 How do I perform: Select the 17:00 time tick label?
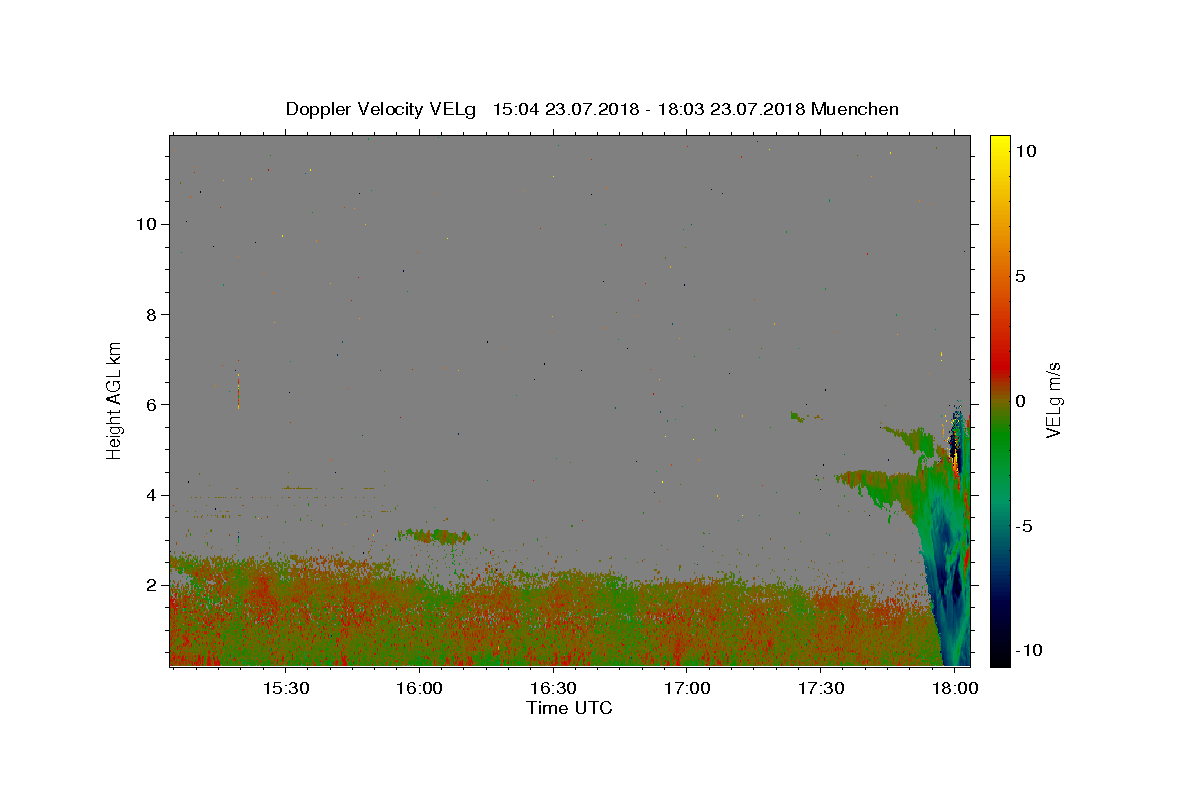[x=686, y=689]
